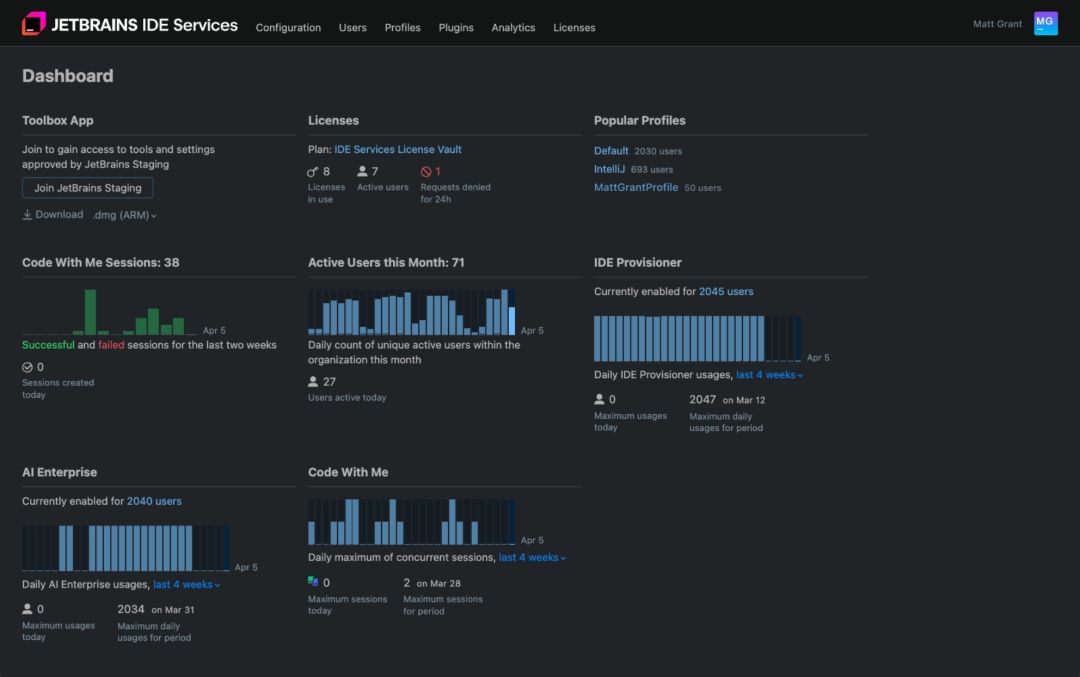The height and width of the screenshot is (677, 1080).
Task: Click the key icon for licenses in use
Action: pyautogui.click(x=313, y=171)
